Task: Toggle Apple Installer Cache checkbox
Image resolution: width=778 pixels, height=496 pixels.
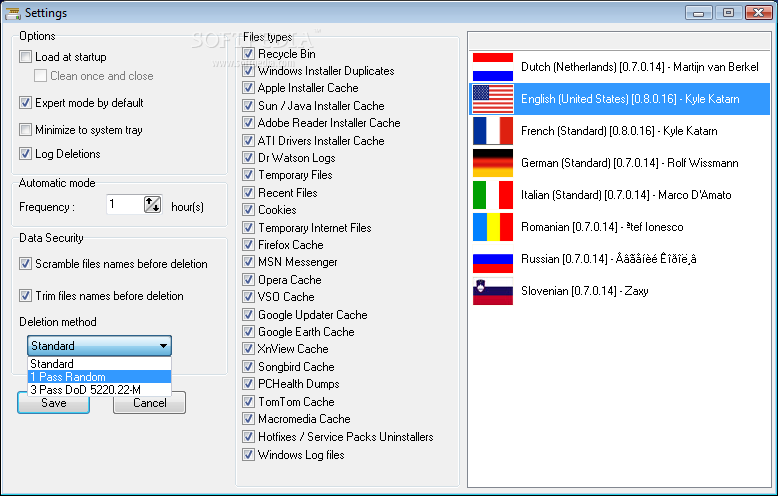Action: click(248, 88)
